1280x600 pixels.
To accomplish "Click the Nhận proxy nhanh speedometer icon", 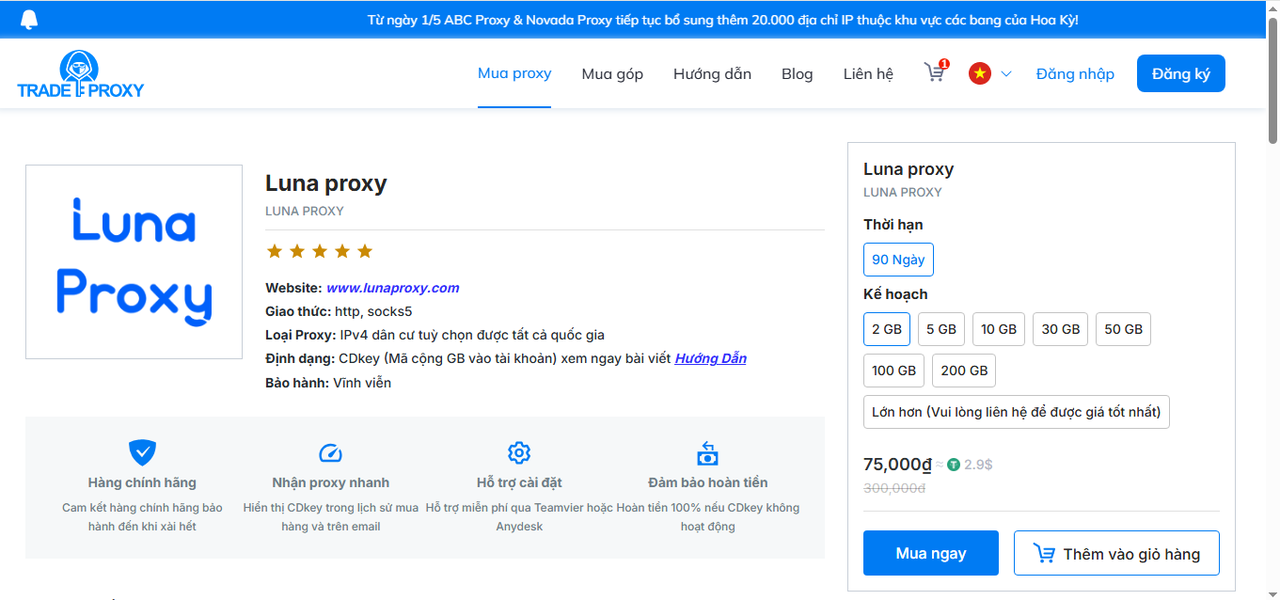I will (x=331, y=453).
